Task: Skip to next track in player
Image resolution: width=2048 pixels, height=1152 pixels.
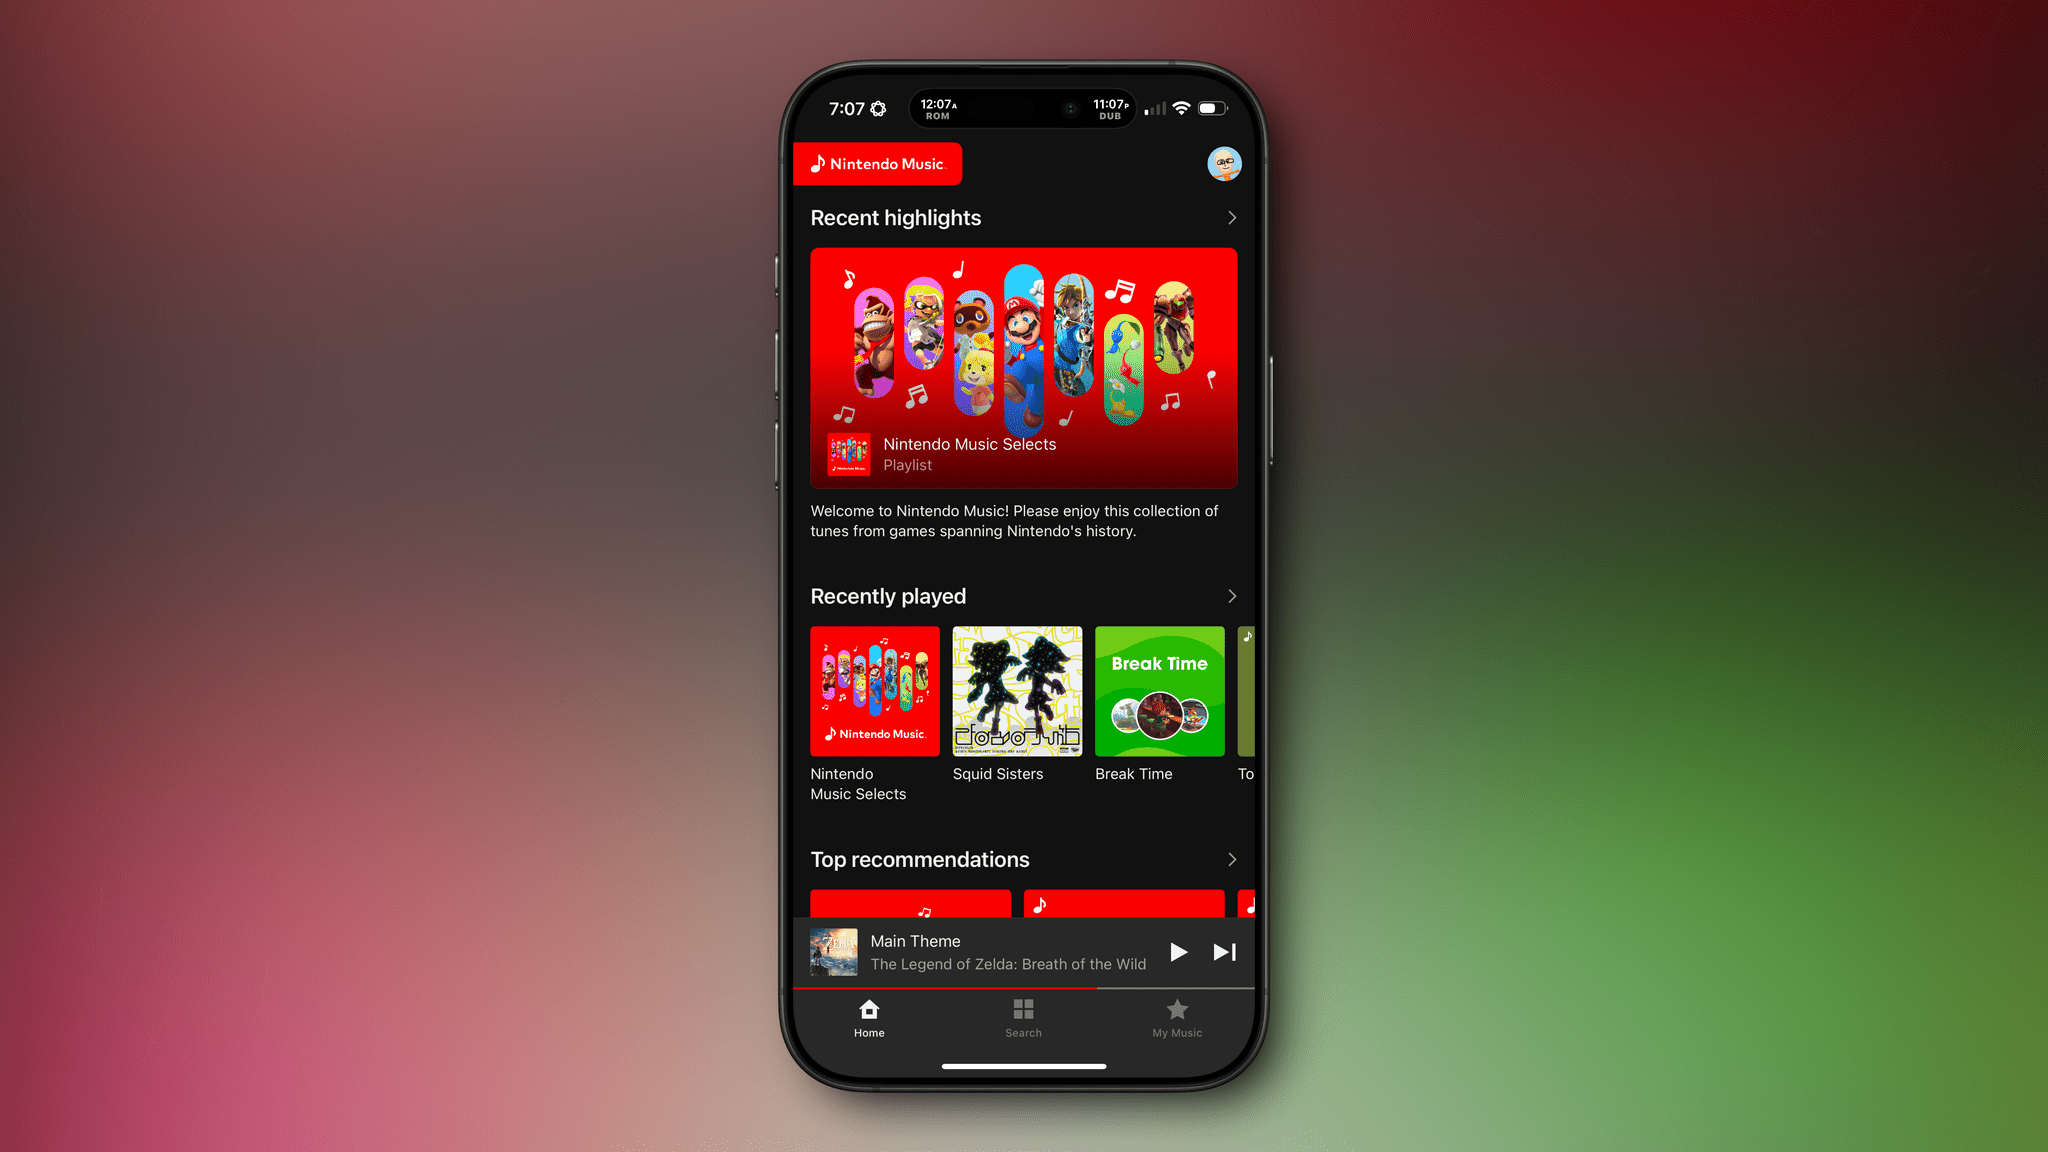Action: point(1222,951)
